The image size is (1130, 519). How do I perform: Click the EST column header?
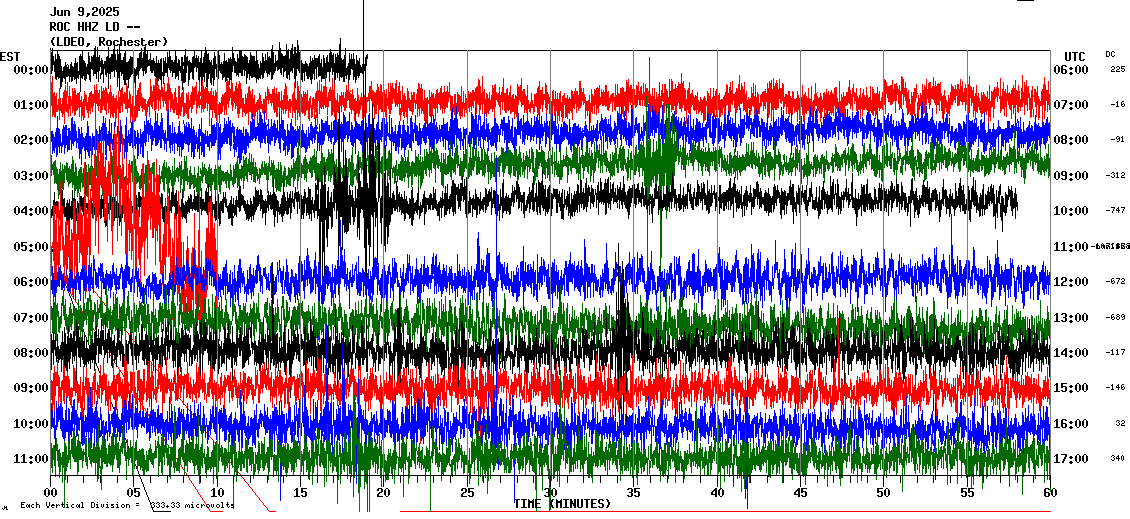[10, 56]
